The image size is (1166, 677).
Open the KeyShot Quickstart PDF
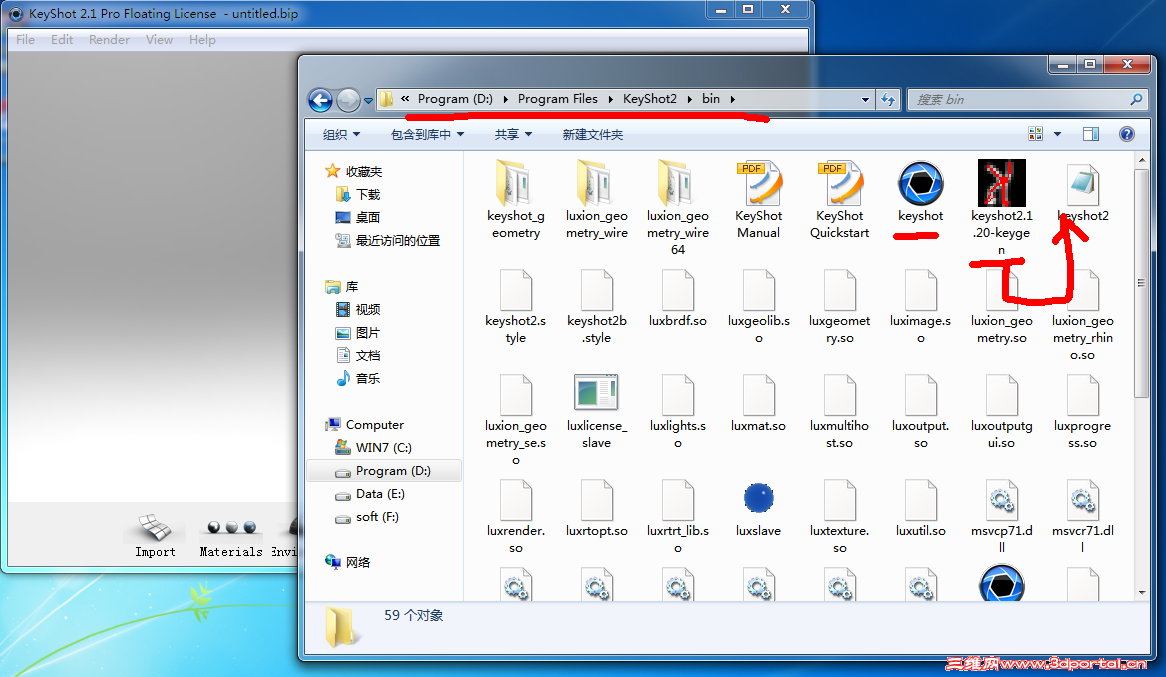840,199
